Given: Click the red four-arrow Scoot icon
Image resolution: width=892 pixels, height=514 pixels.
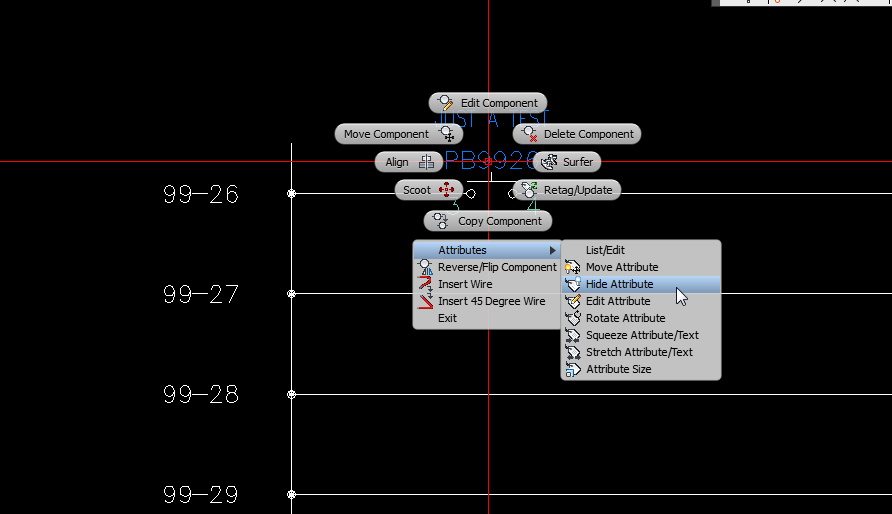Looking at the screenshot, I should coord(447,190).
